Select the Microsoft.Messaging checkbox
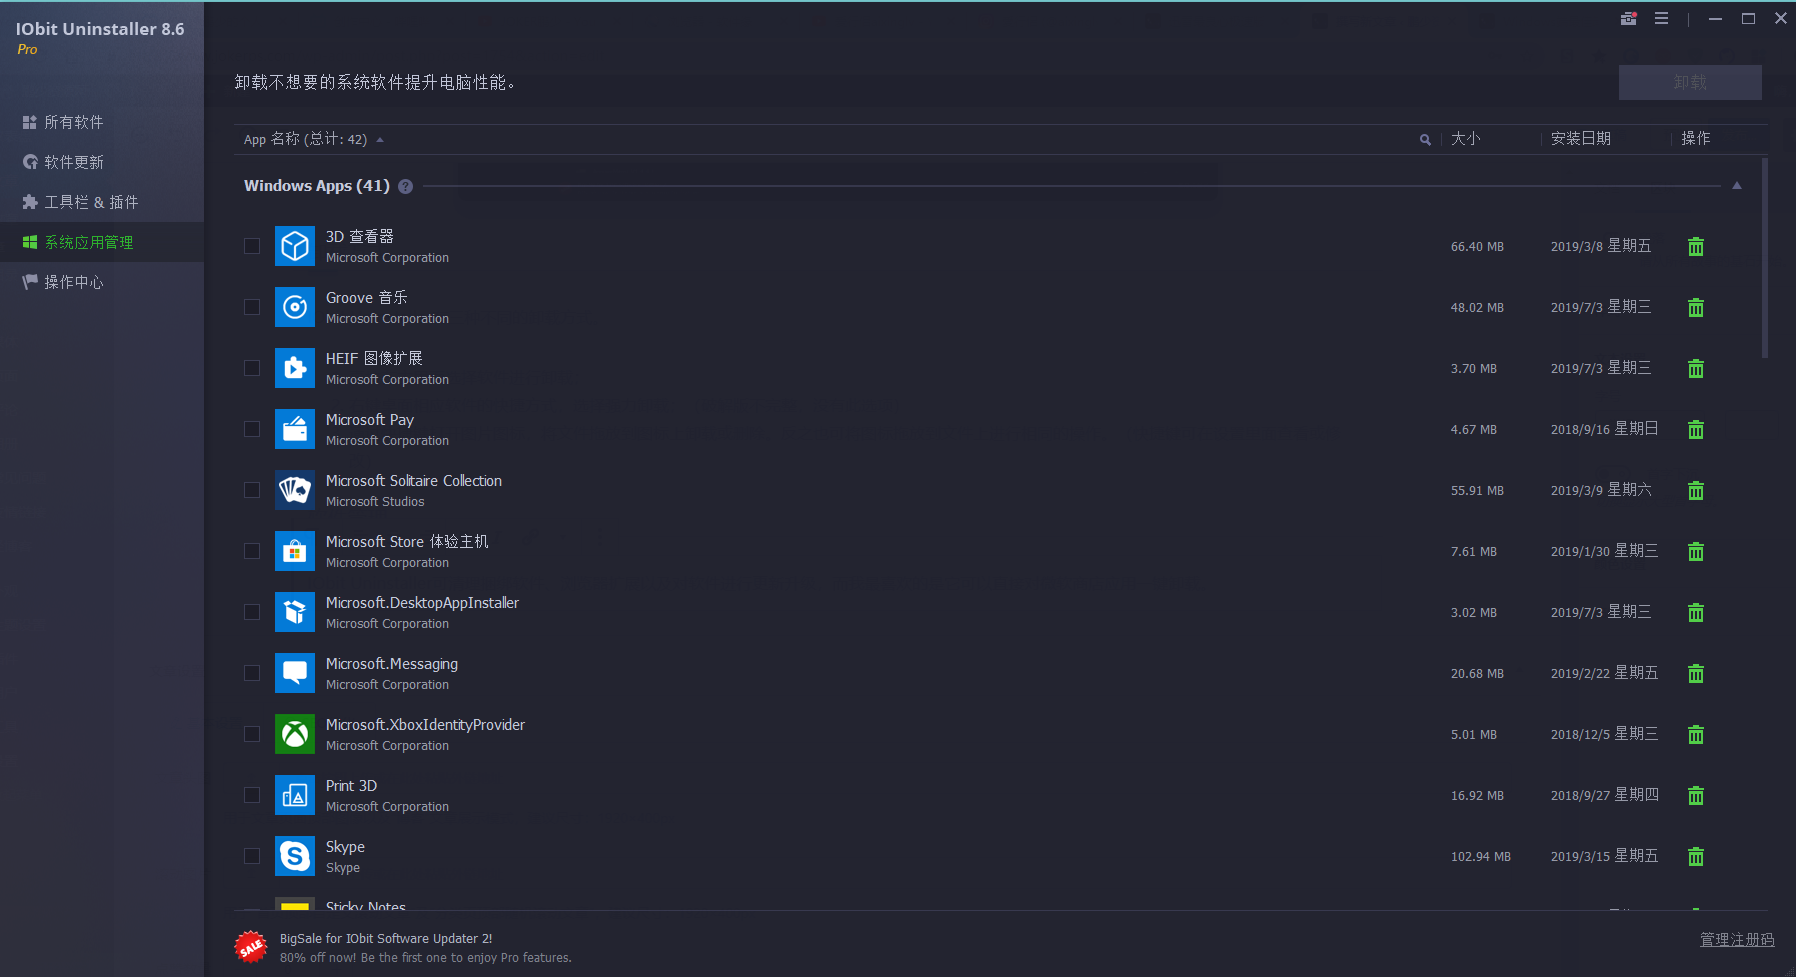Screen dimensions: 1796x977 (252, 673)
